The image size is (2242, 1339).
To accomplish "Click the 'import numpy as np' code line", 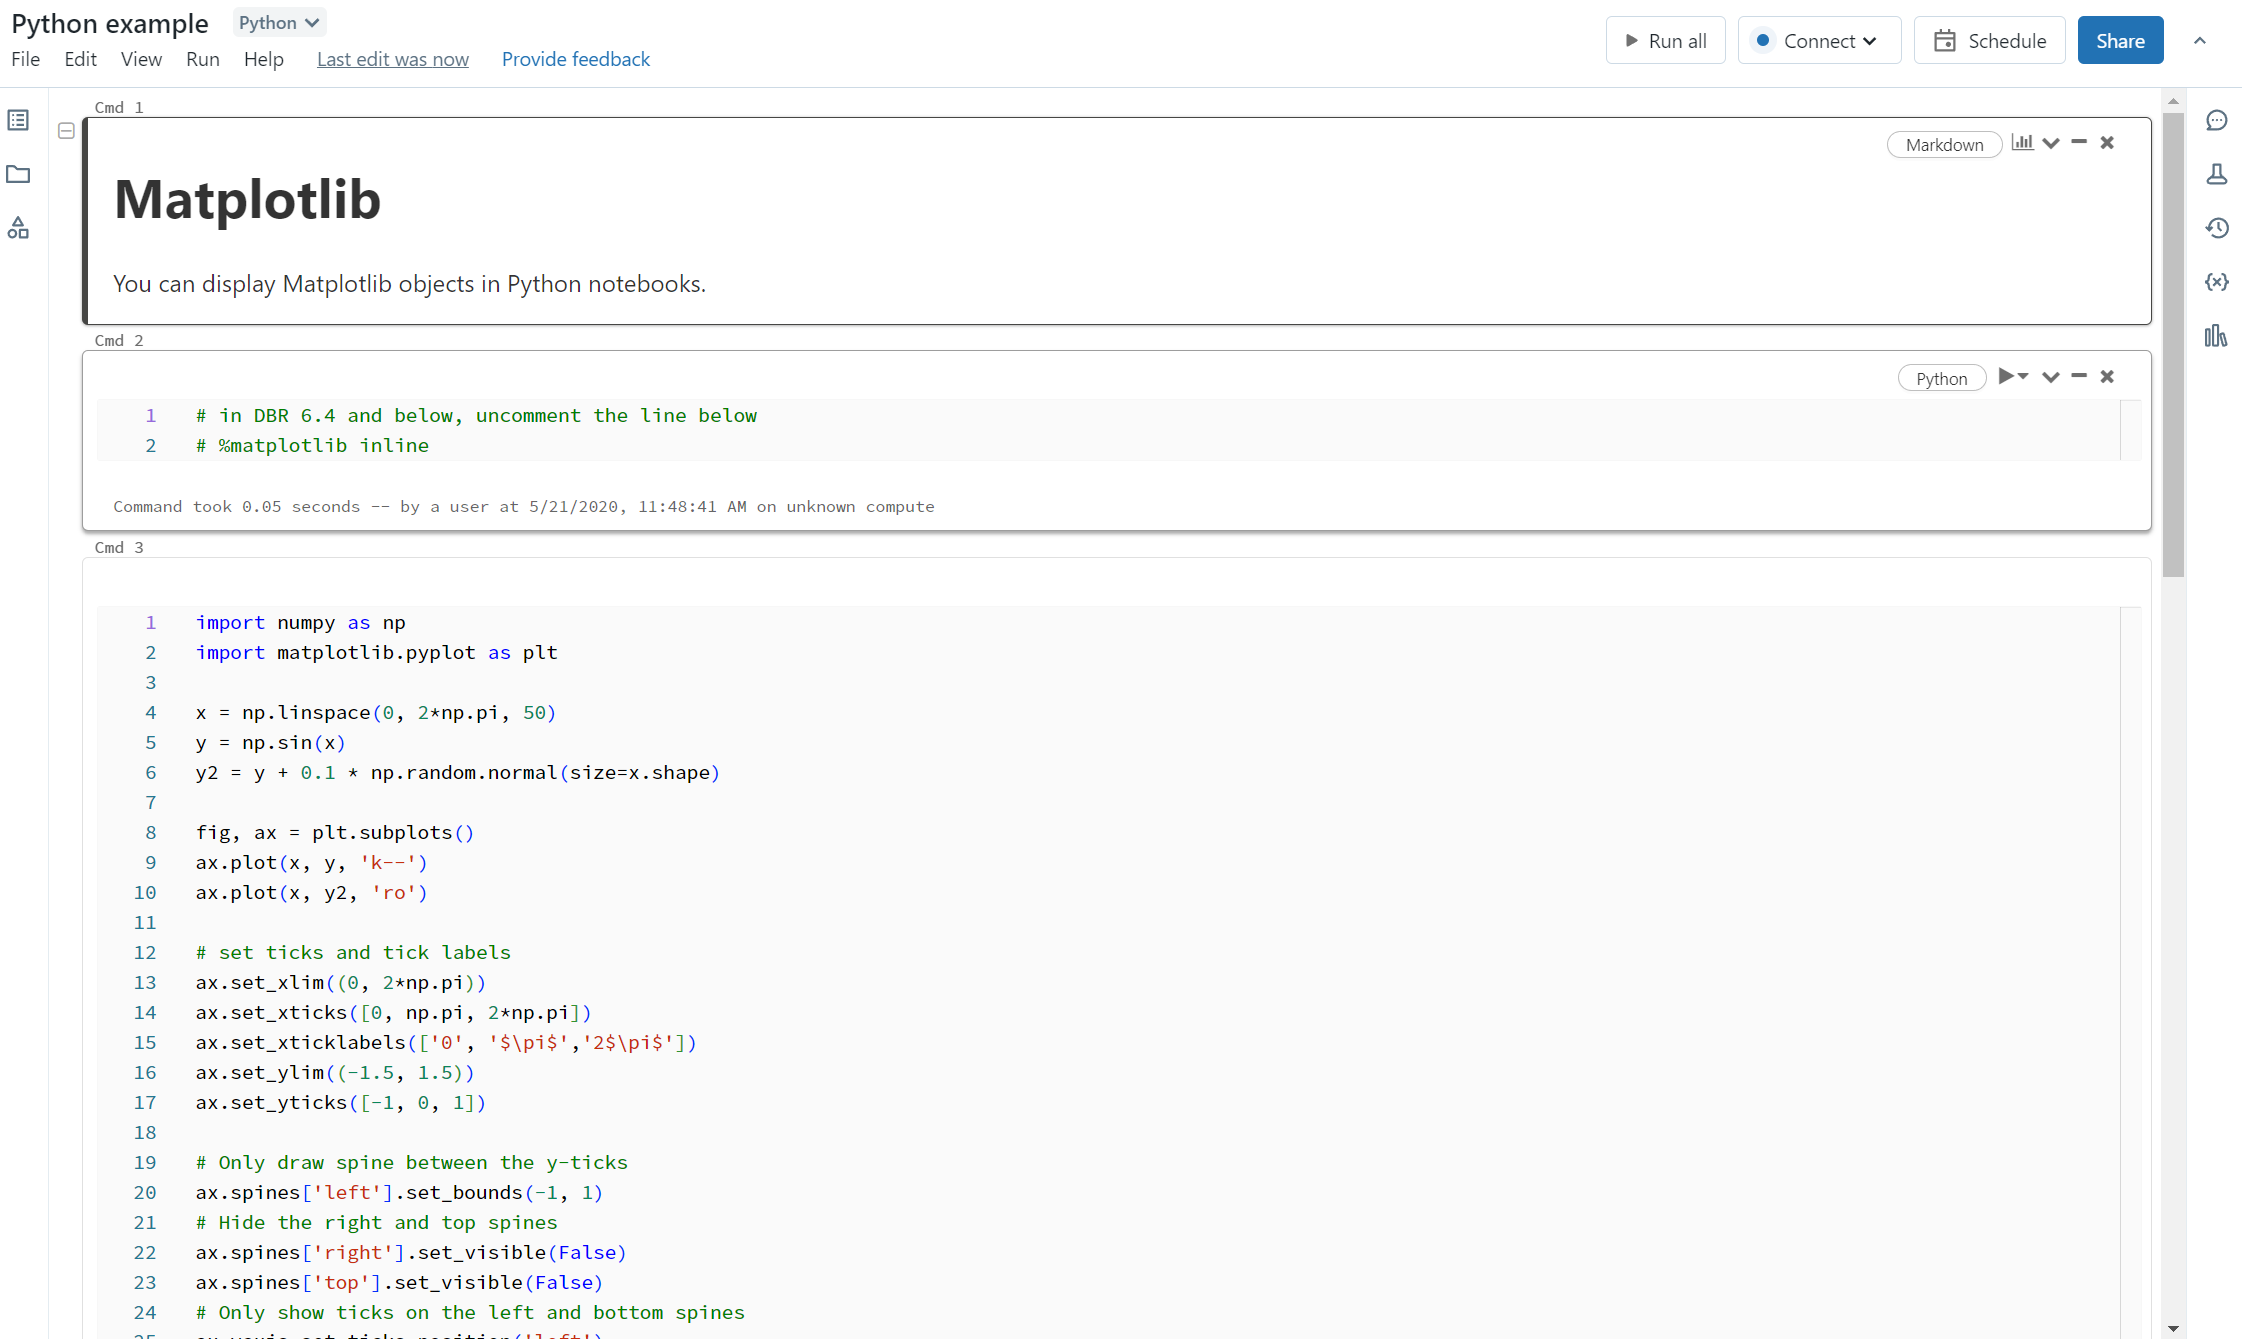I will [x=301, y=623].
